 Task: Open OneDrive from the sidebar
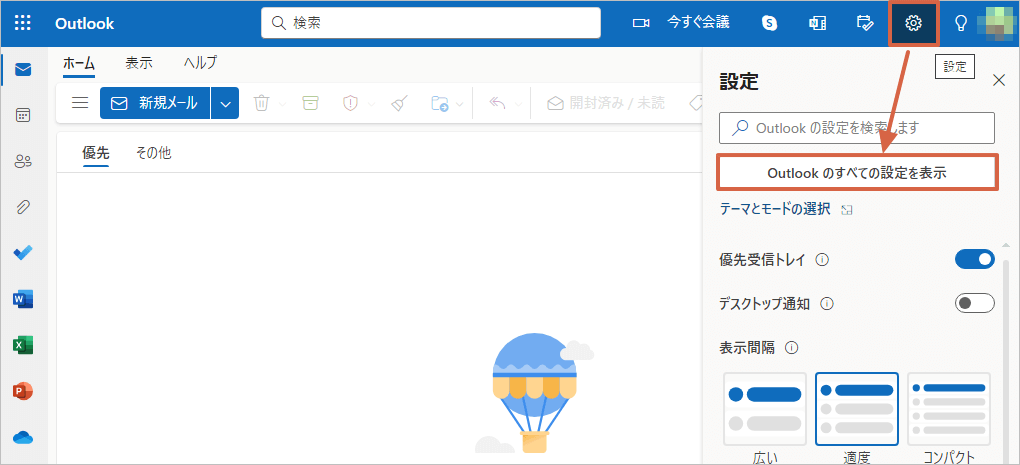pos(23,437)
